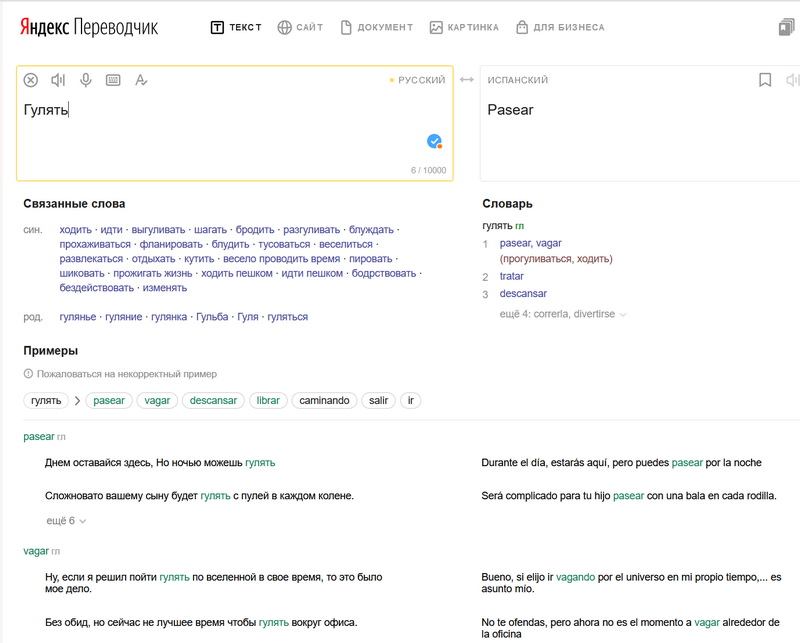Image resolution: width=800 pixels, height=643 pixels.
Task: Clear the source text with the X icon
Action: pos(31,80)
